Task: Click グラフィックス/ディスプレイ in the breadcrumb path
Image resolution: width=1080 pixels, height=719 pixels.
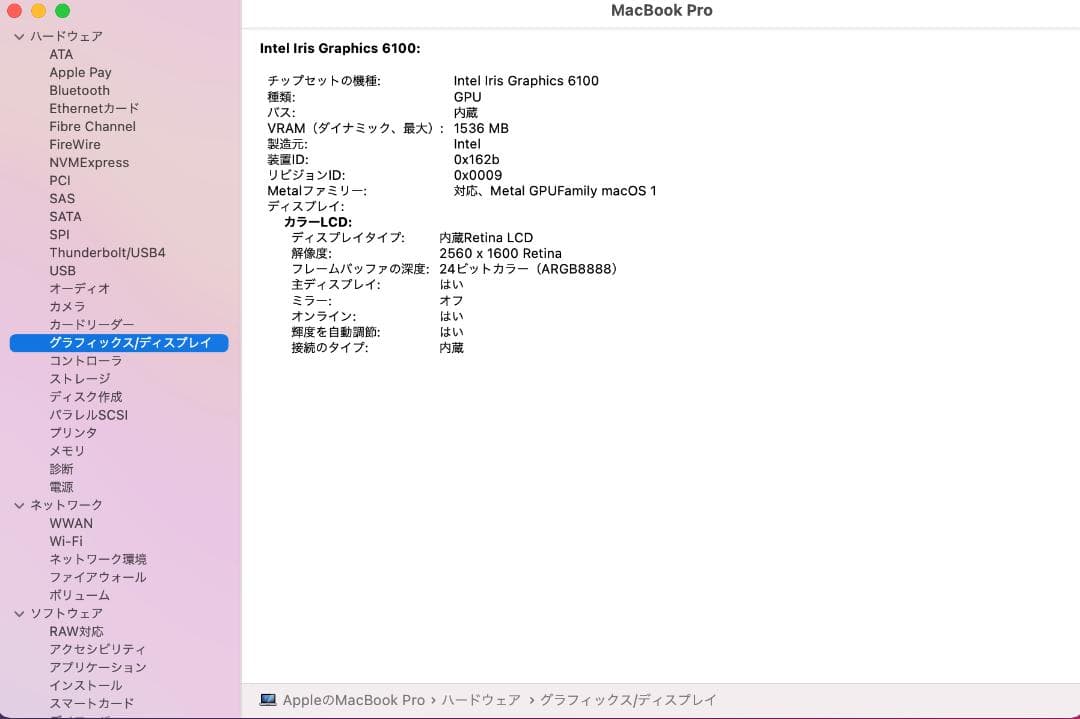Action: click(627, 700)
